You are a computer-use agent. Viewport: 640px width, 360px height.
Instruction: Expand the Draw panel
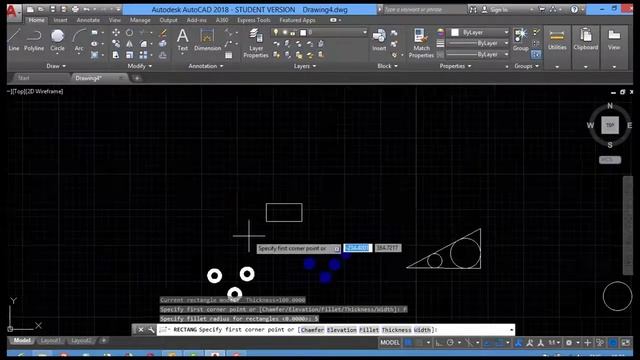pos(56,66)
